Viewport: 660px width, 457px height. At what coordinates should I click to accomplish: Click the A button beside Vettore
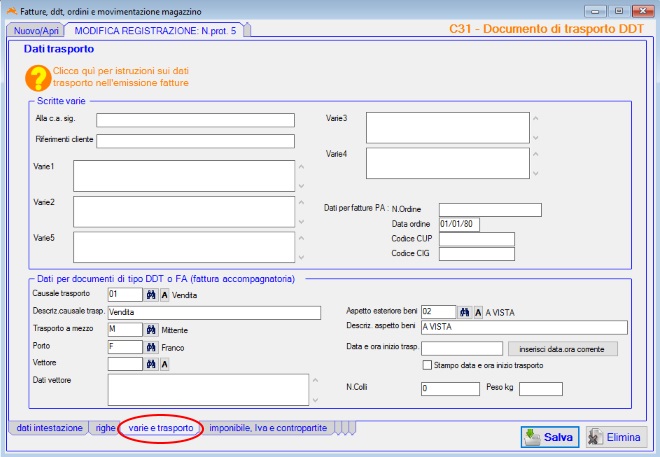(165, 364)
